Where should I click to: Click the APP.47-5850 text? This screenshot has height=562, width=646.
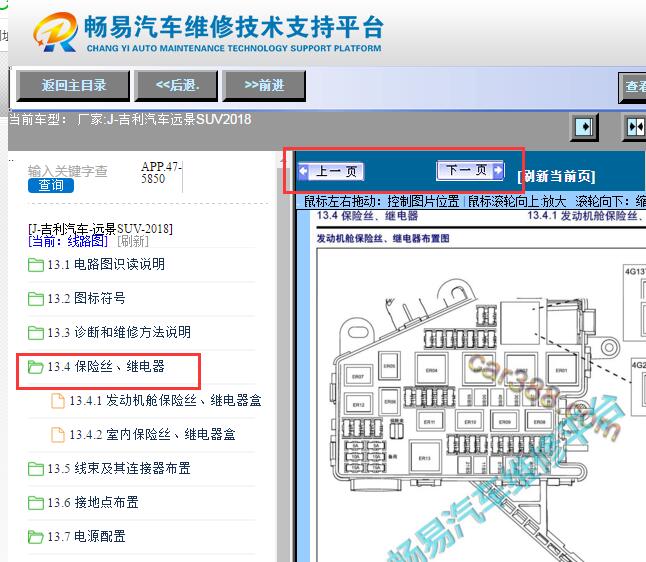[161, 173]
